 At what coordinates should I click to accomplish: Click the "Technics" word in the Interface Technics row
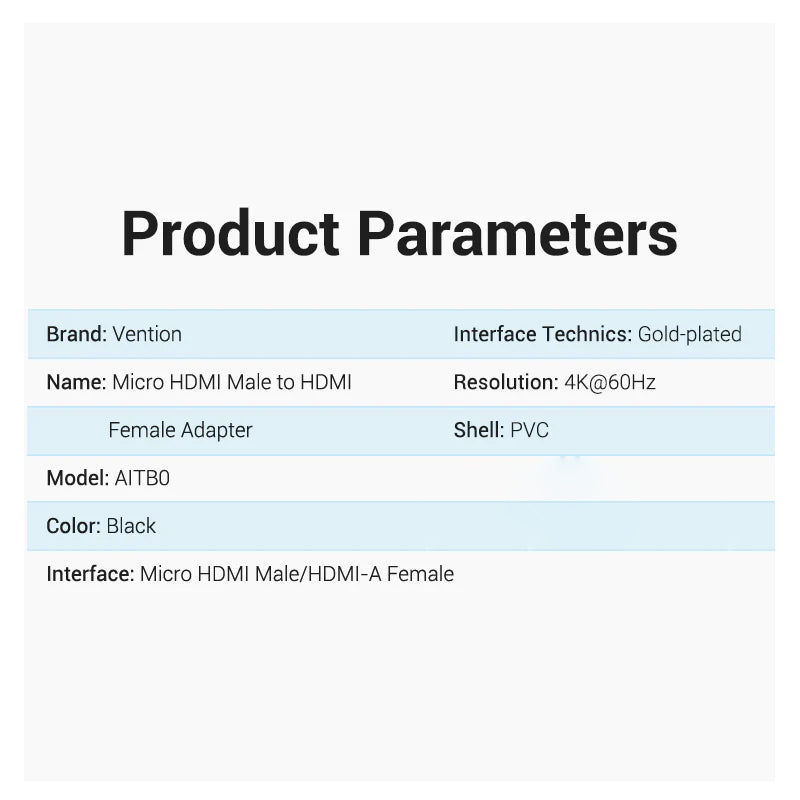coord(587,334)
